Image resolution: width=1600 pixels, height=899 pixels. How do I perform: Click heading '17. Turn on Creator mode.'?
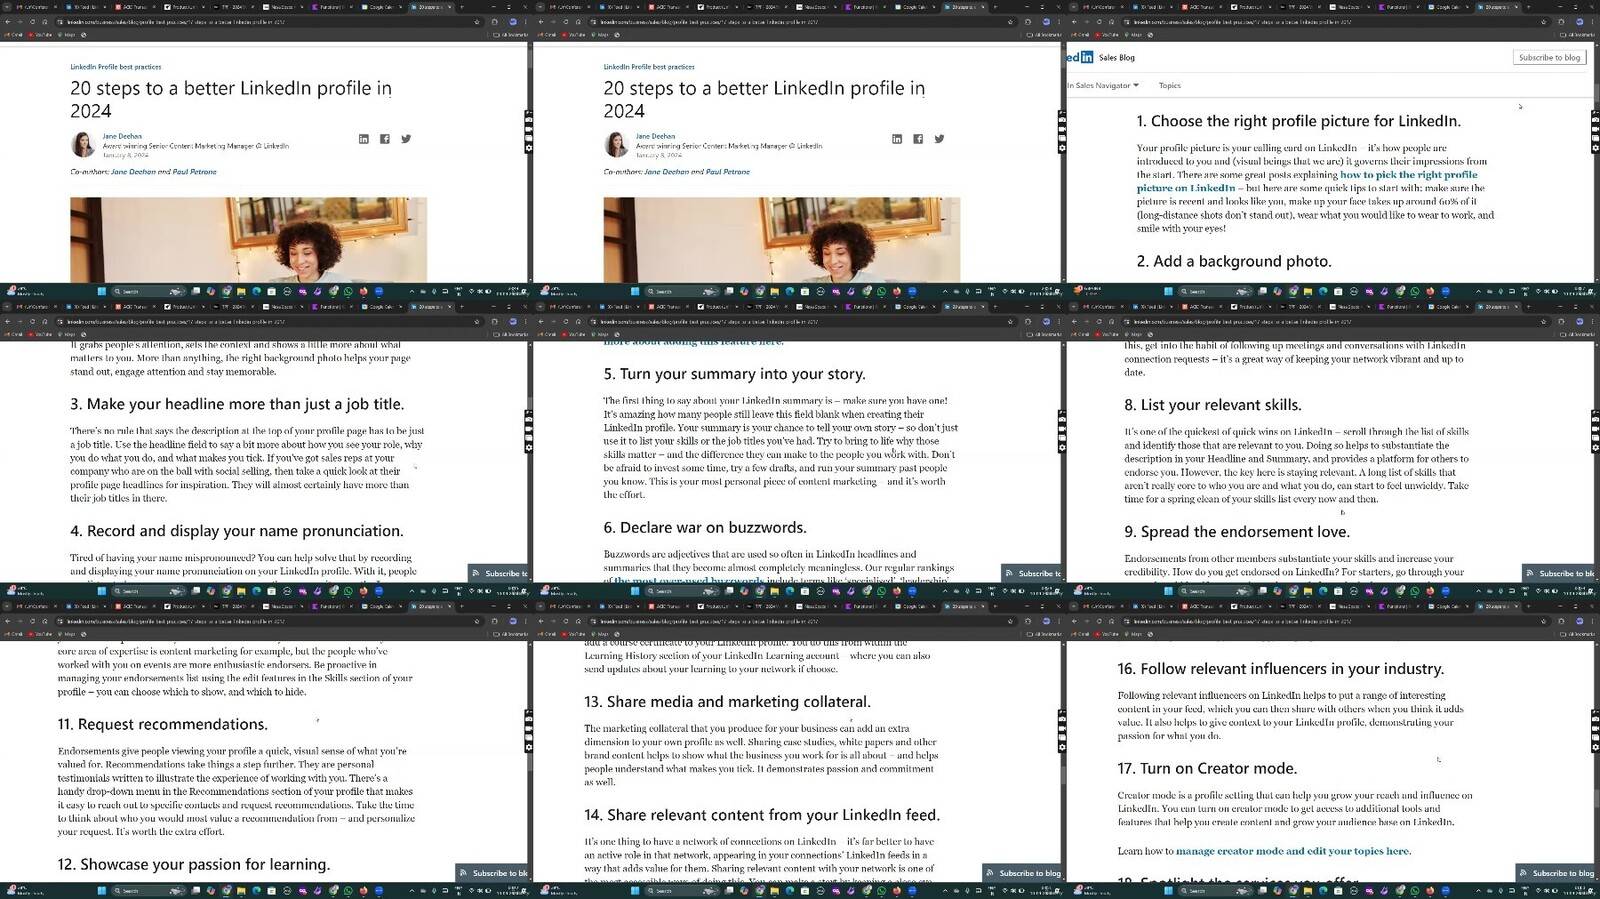1206,768
